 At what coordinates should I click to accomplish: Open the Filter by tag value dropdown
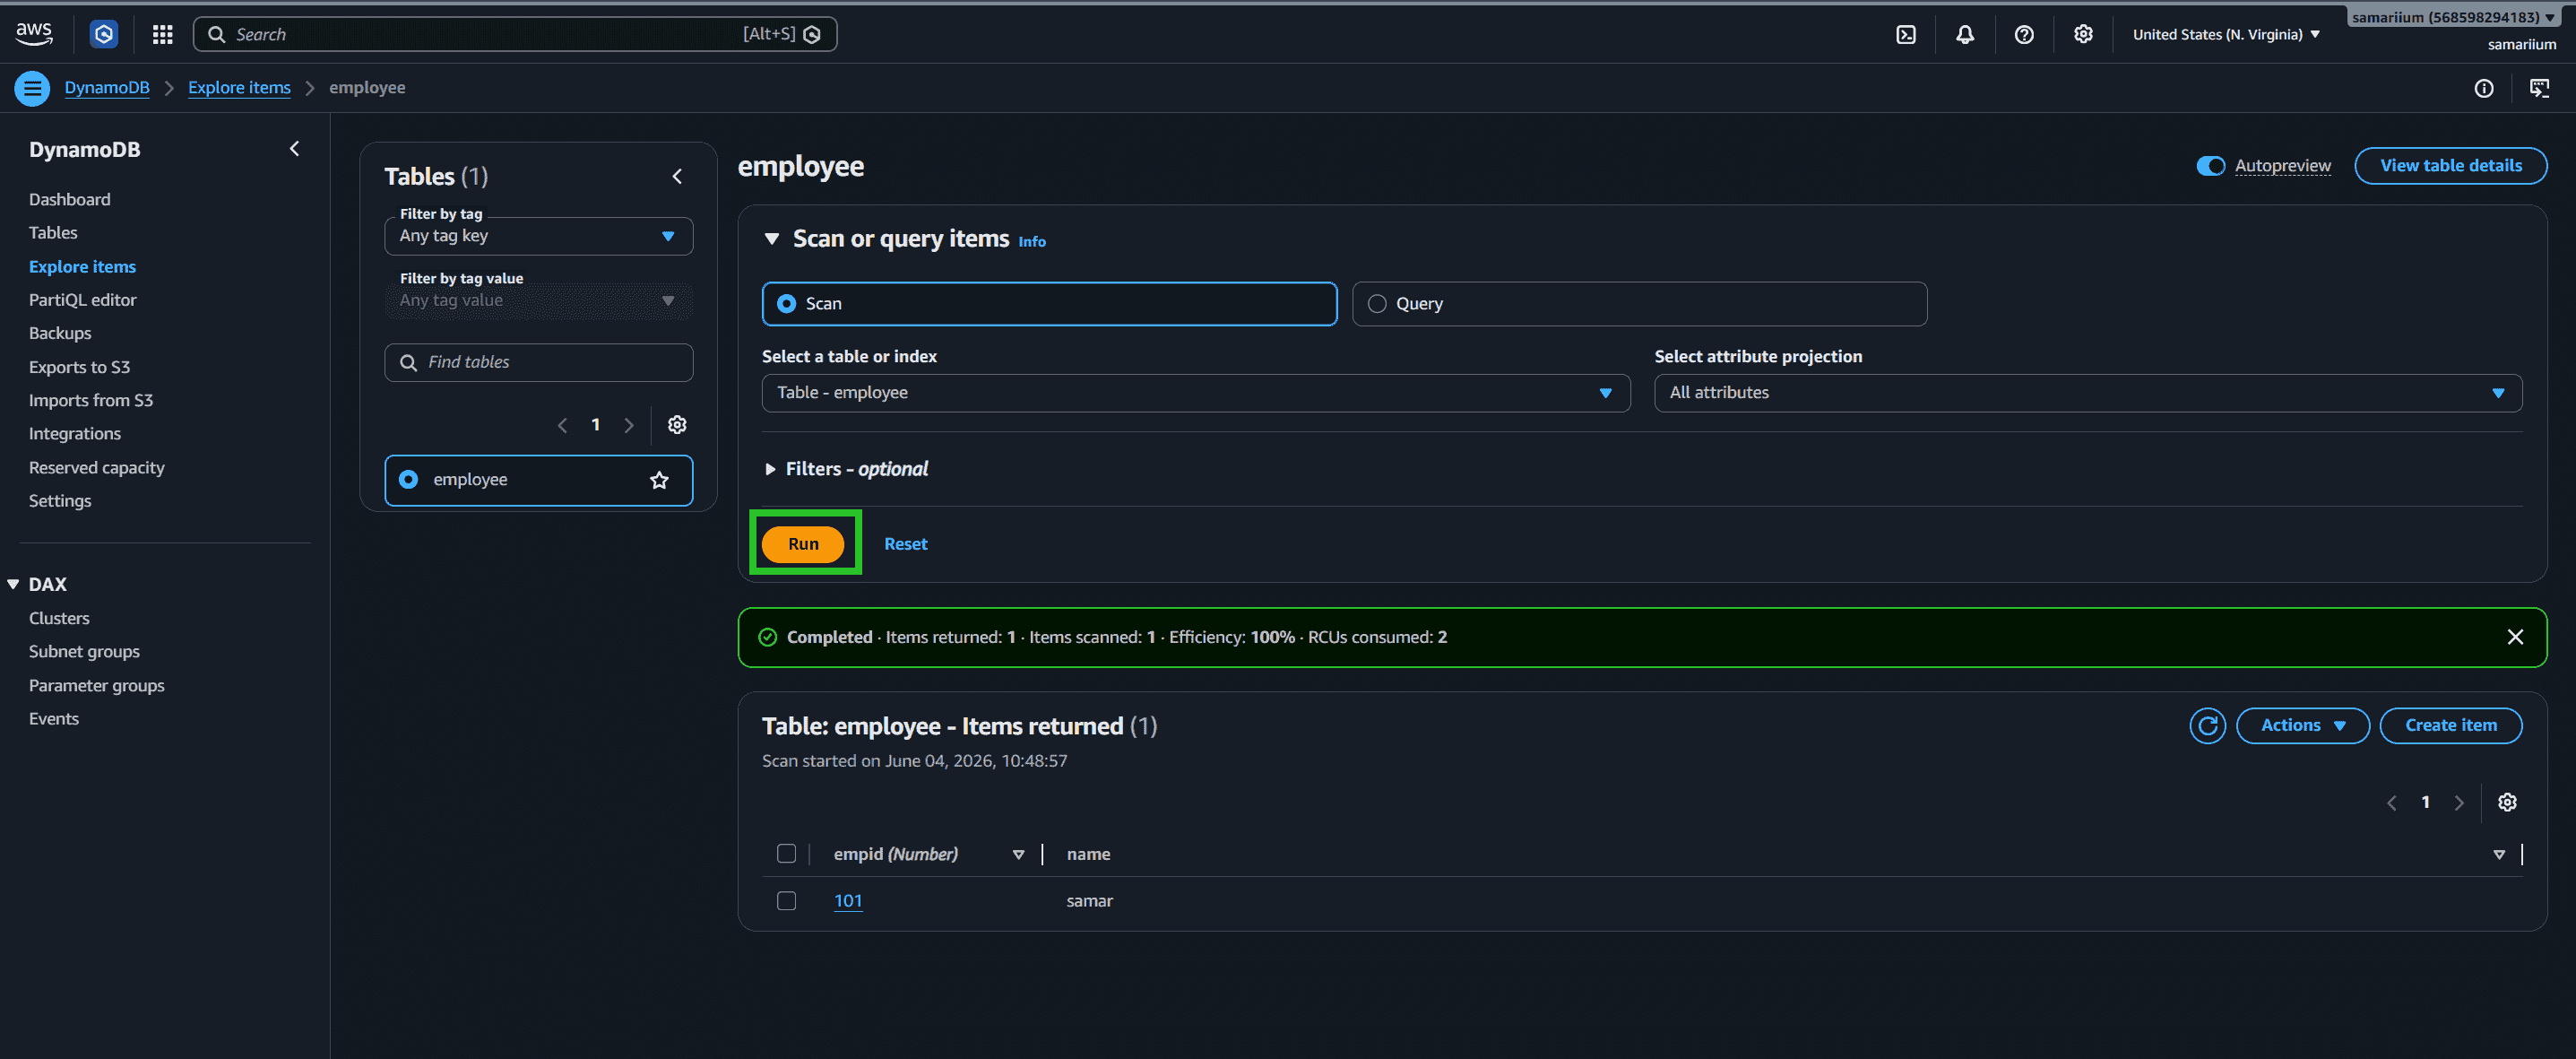pos(538,301)
